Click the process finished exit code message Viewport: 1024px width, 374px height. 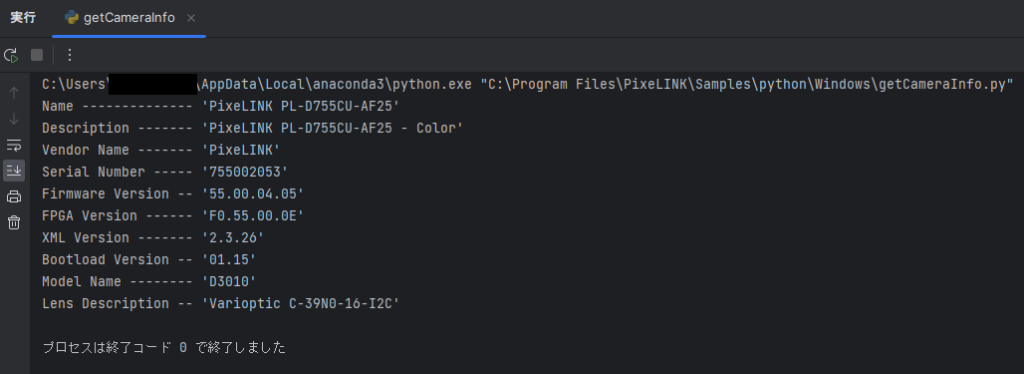coord(164,347)
